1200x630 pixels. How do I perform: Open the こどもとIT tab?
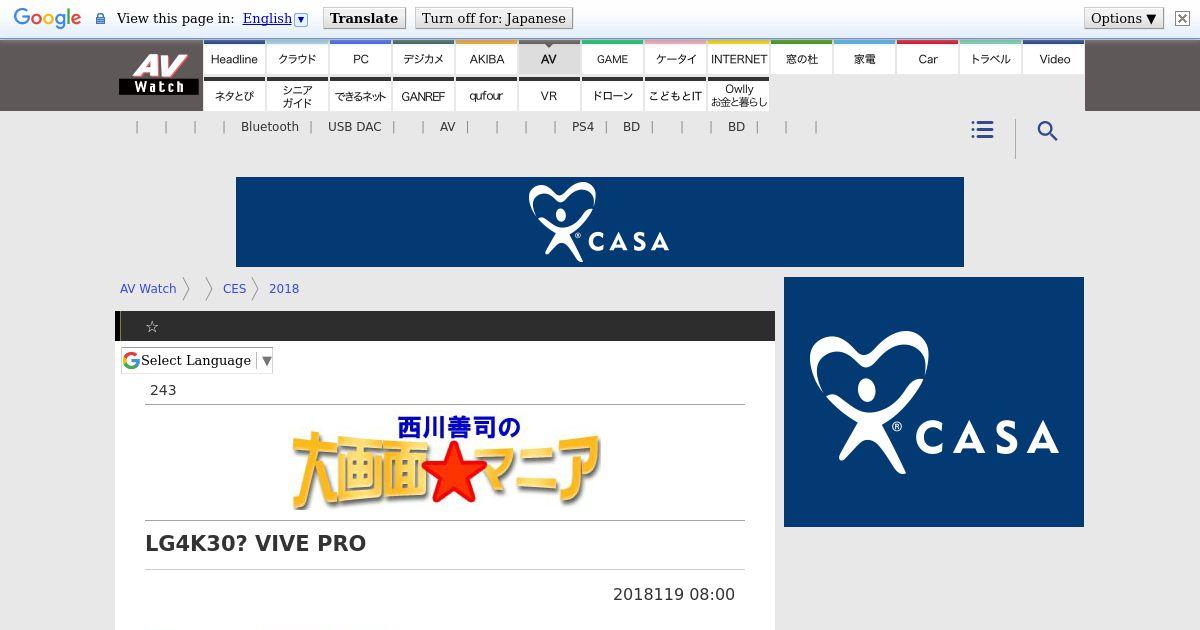[676, 95]
